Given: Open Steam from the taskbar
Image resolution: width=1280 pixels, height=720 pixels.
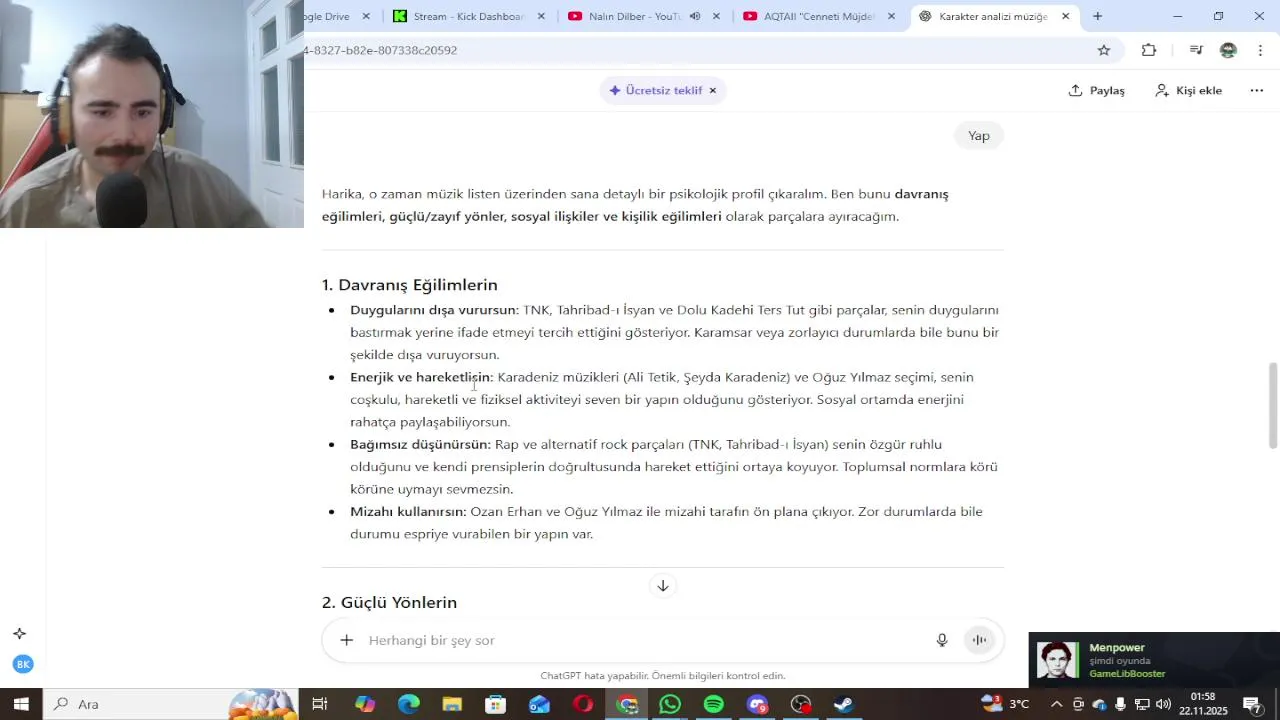Looking at the screenshot, I should pos(844,704).
